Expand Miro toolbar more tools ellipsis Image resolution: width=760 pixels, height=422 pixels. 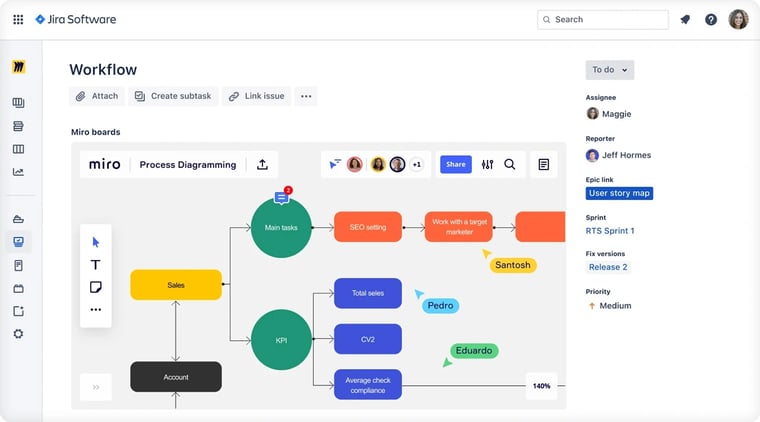(x=96, y=310)
